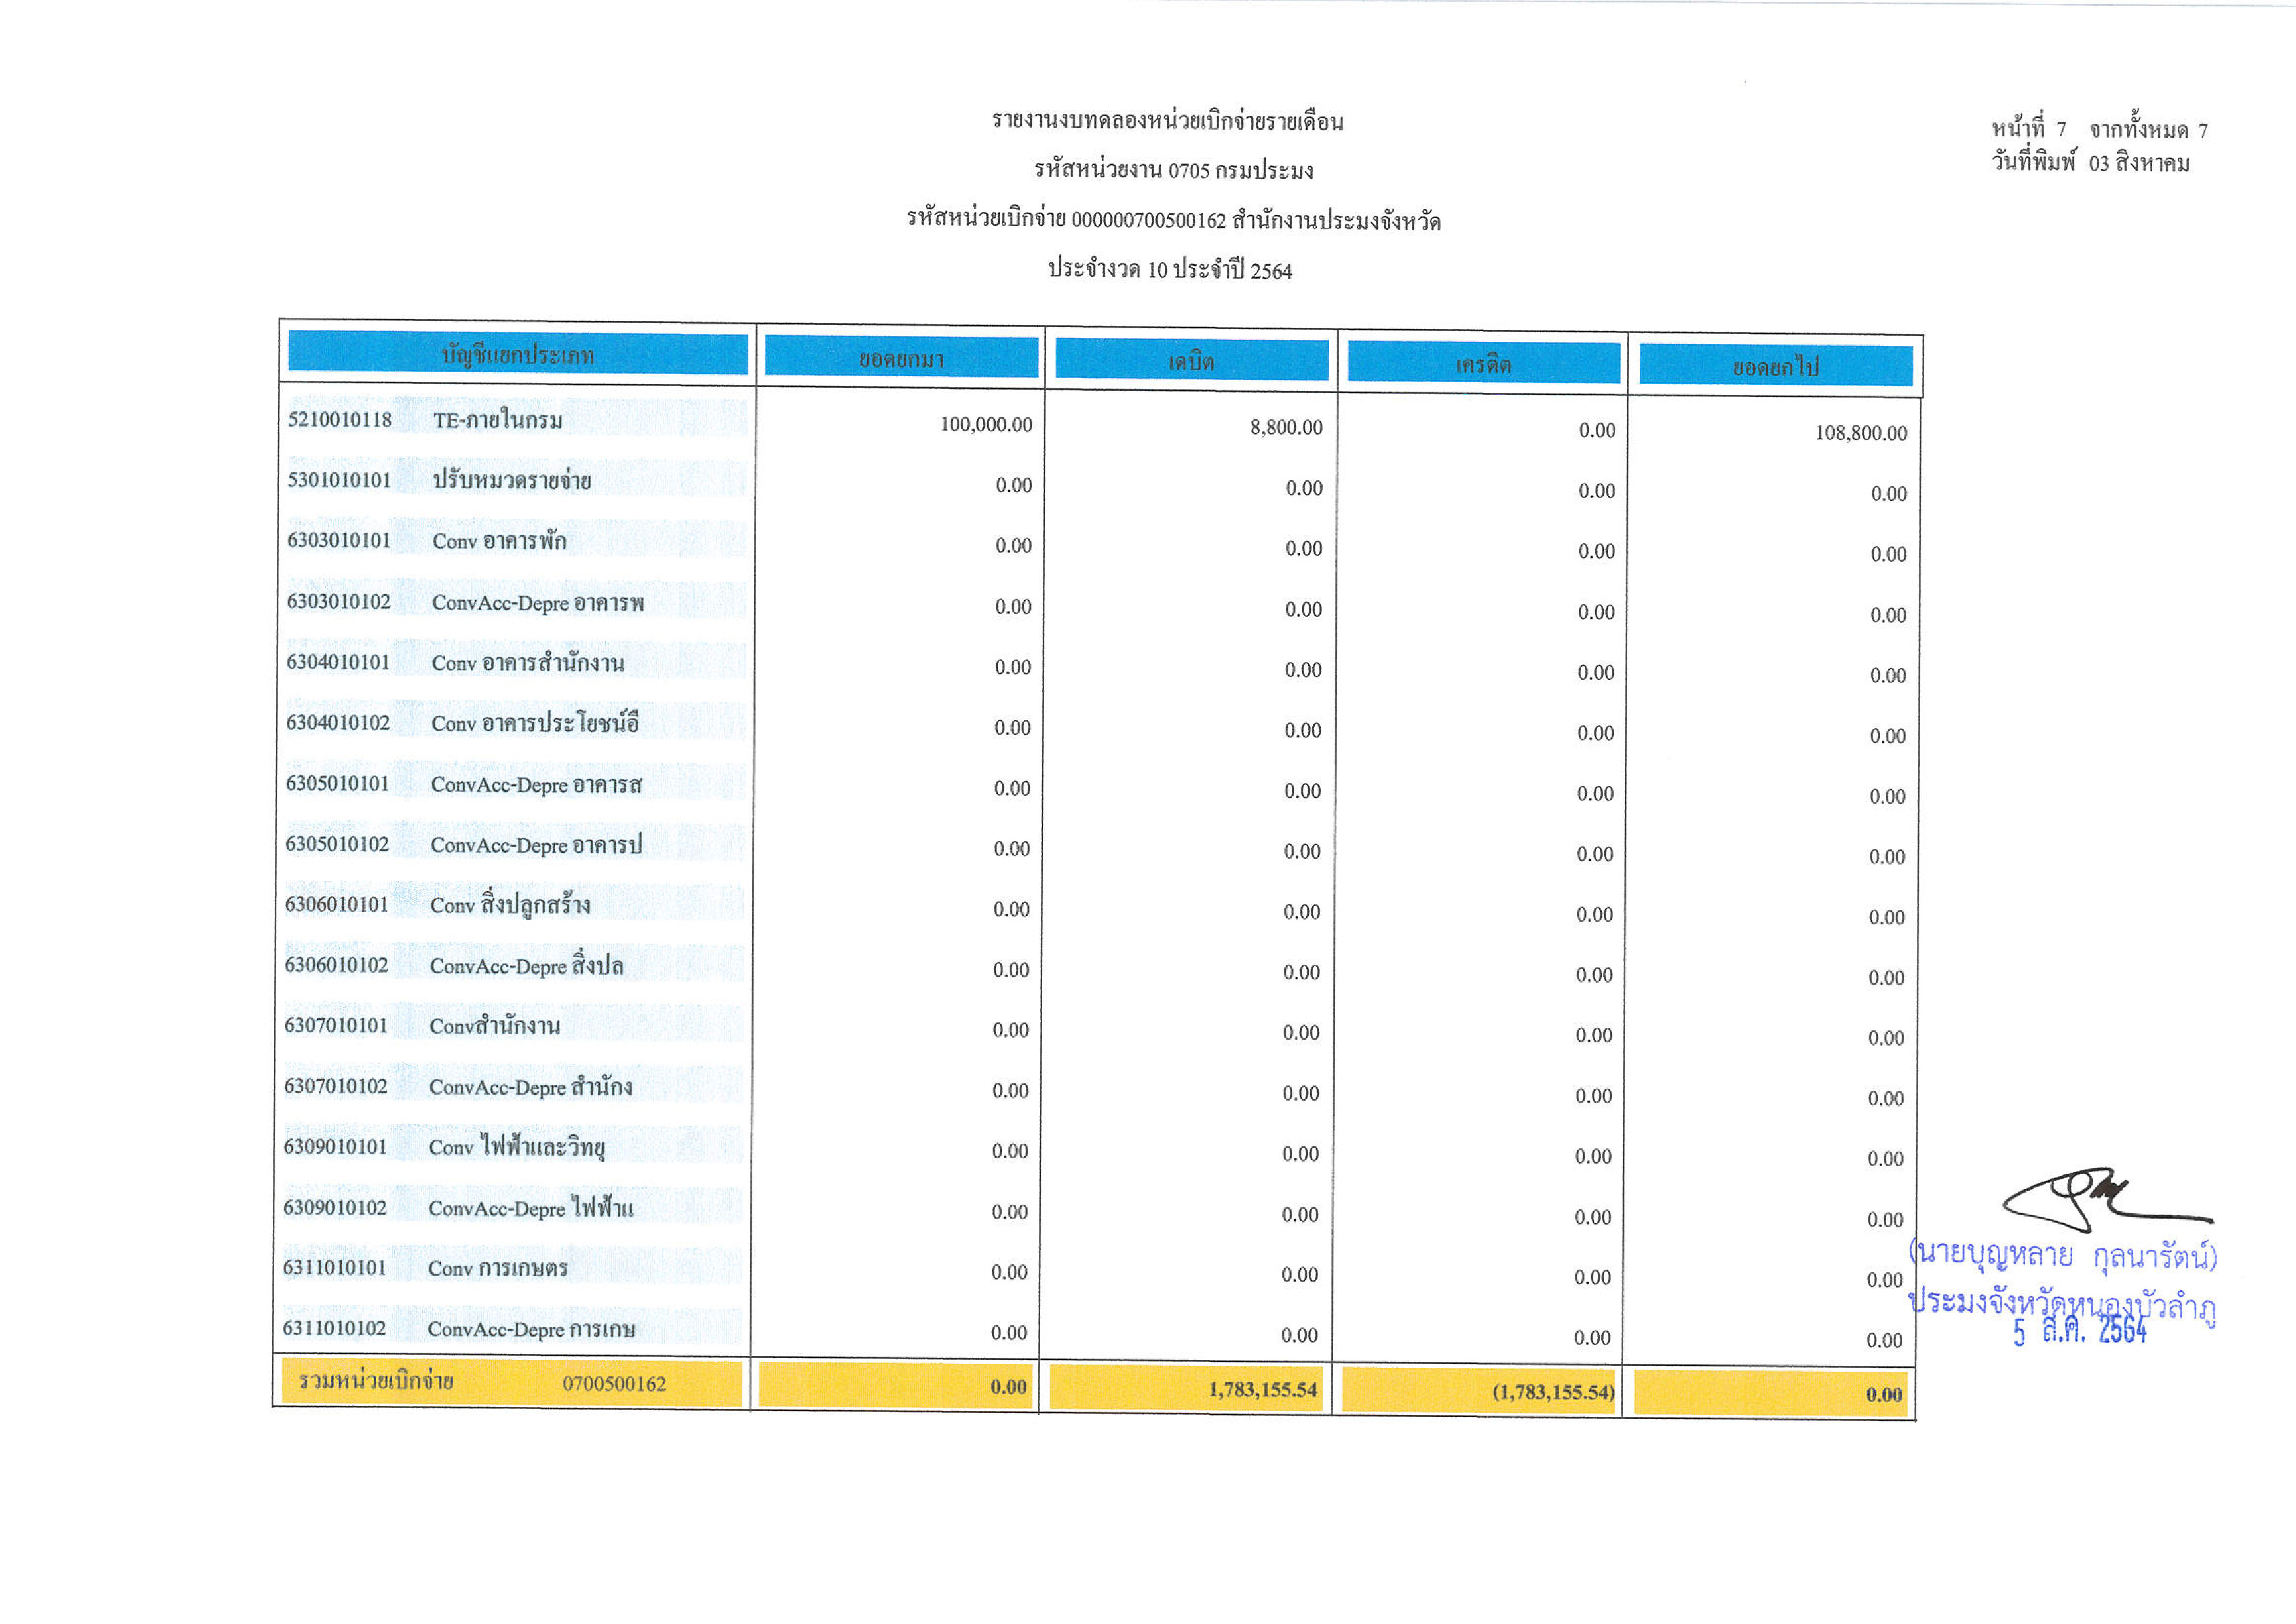Click the ยอดยกไป column header
The width and height of the screenshot is (2296, 1624).
click(1775, 367)
